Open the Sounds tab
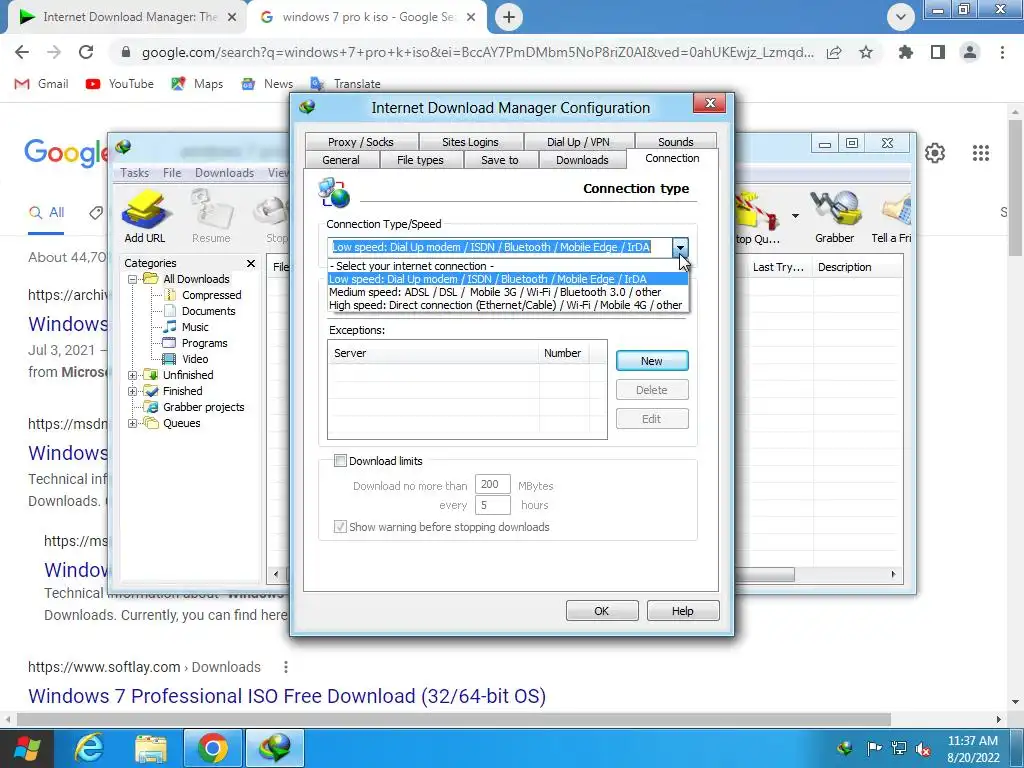 [x=676, y=142]
